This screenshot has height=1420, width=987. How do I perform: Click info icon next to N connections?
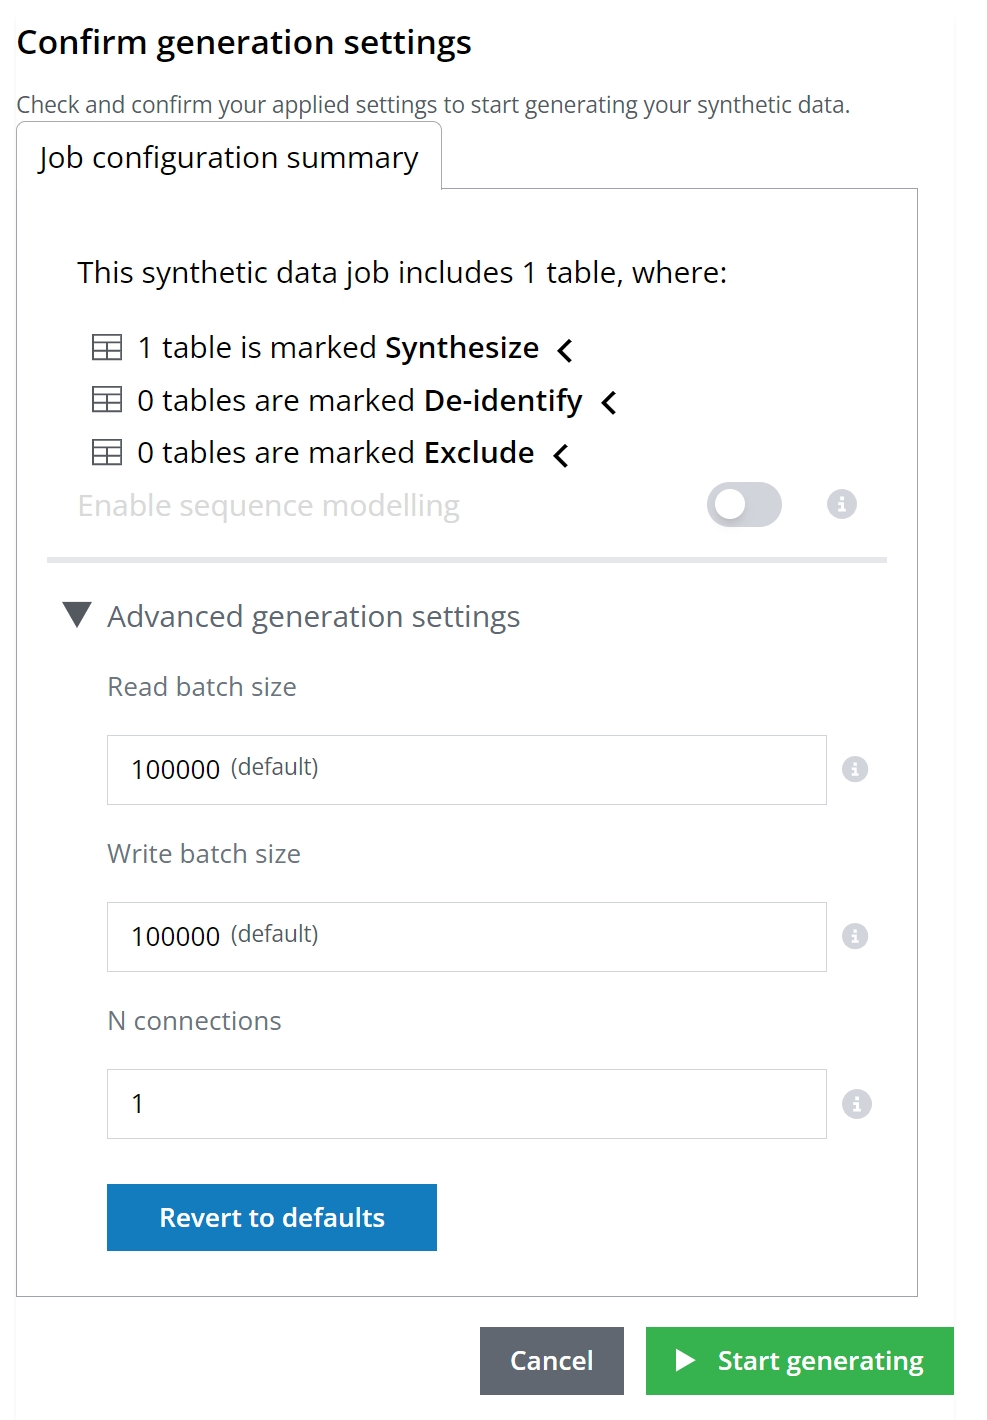(x=856, y=1104)
